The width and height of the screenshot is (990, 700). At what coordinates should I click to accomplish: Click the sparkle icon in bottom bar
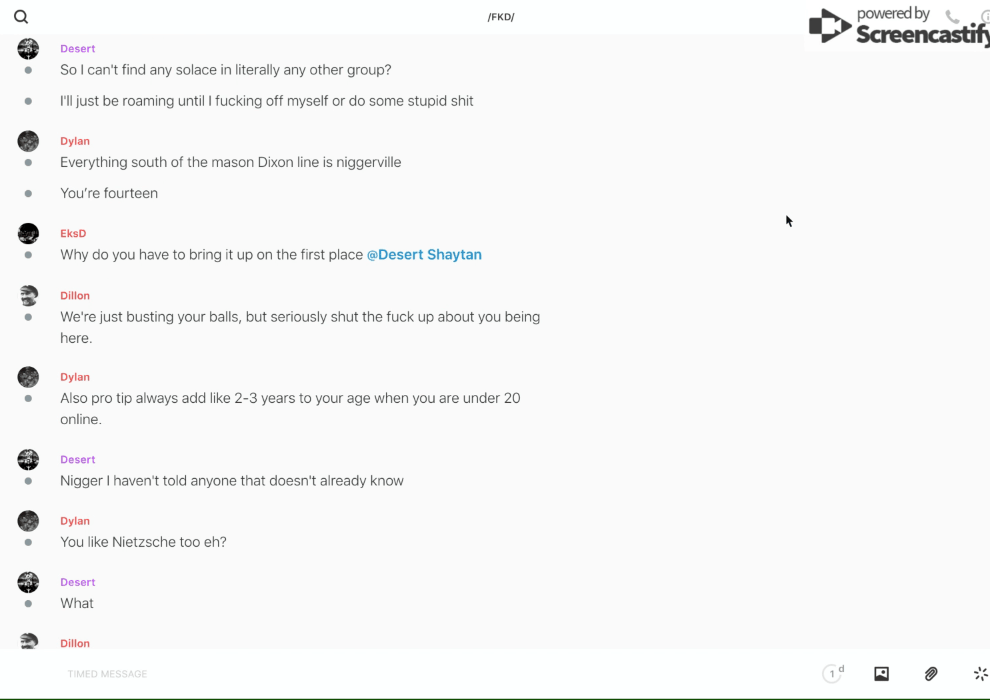coord(980,674)
